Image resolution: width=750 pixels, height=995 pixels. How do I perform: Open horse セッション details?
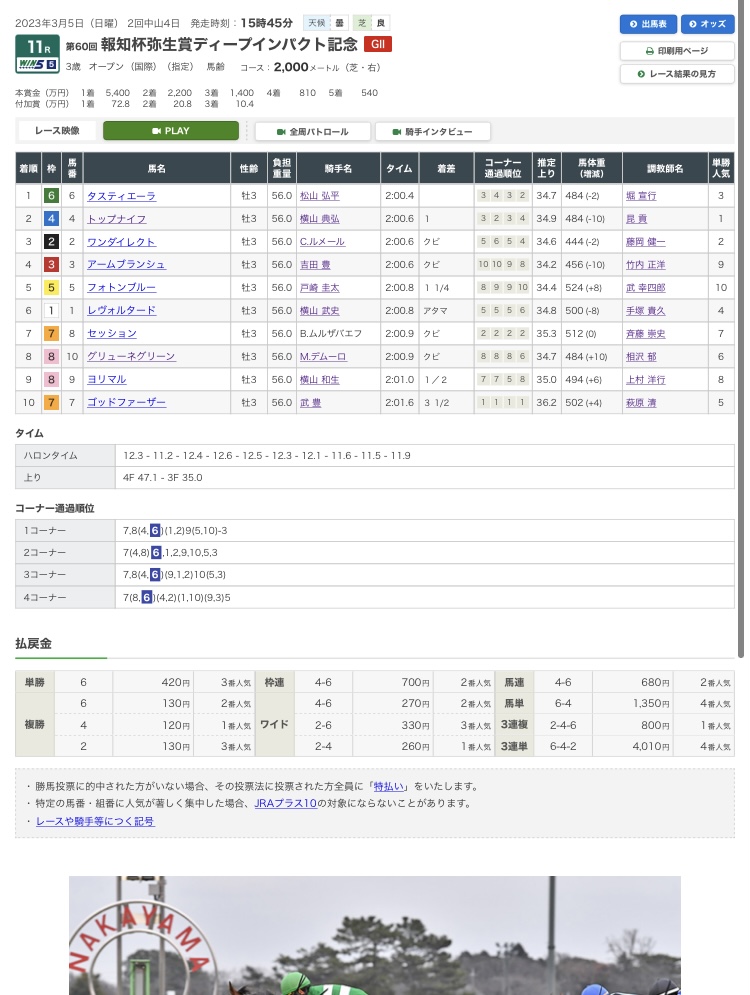tap(112, 333)
